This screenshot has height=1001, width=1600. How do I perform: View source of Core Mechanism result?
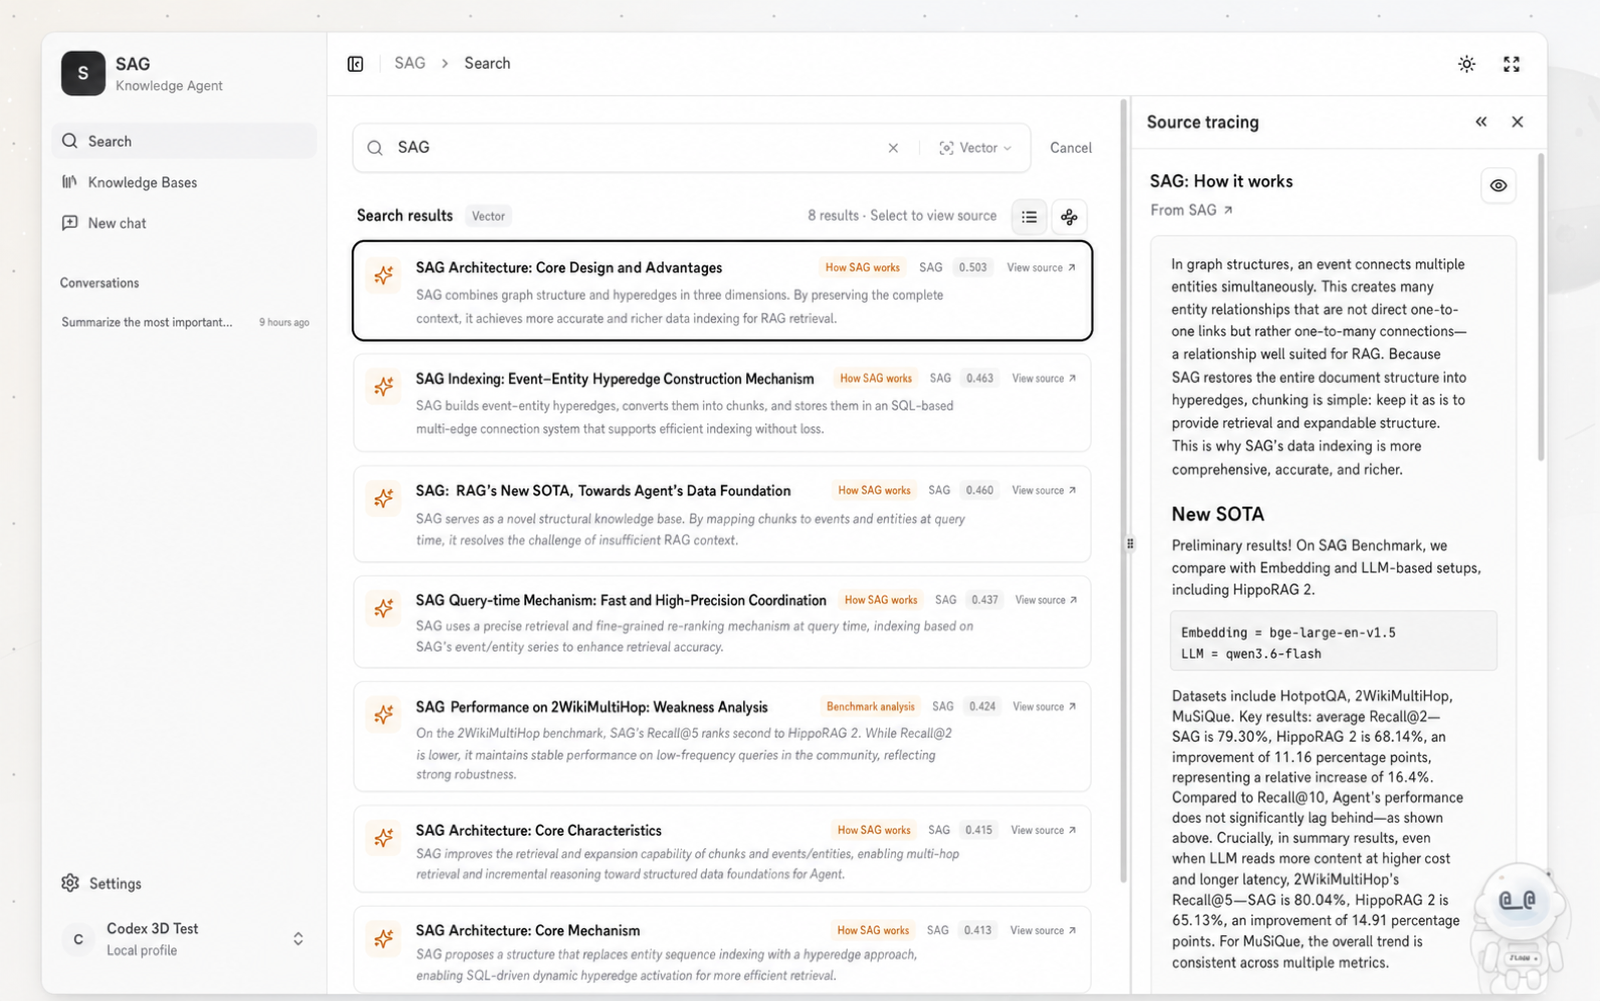click(x=1043, y=931)
